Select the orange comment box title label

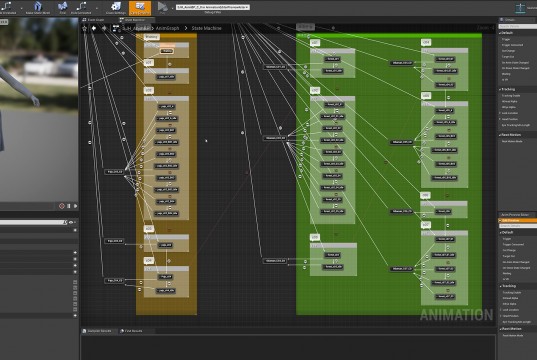(x=151, y=37)
